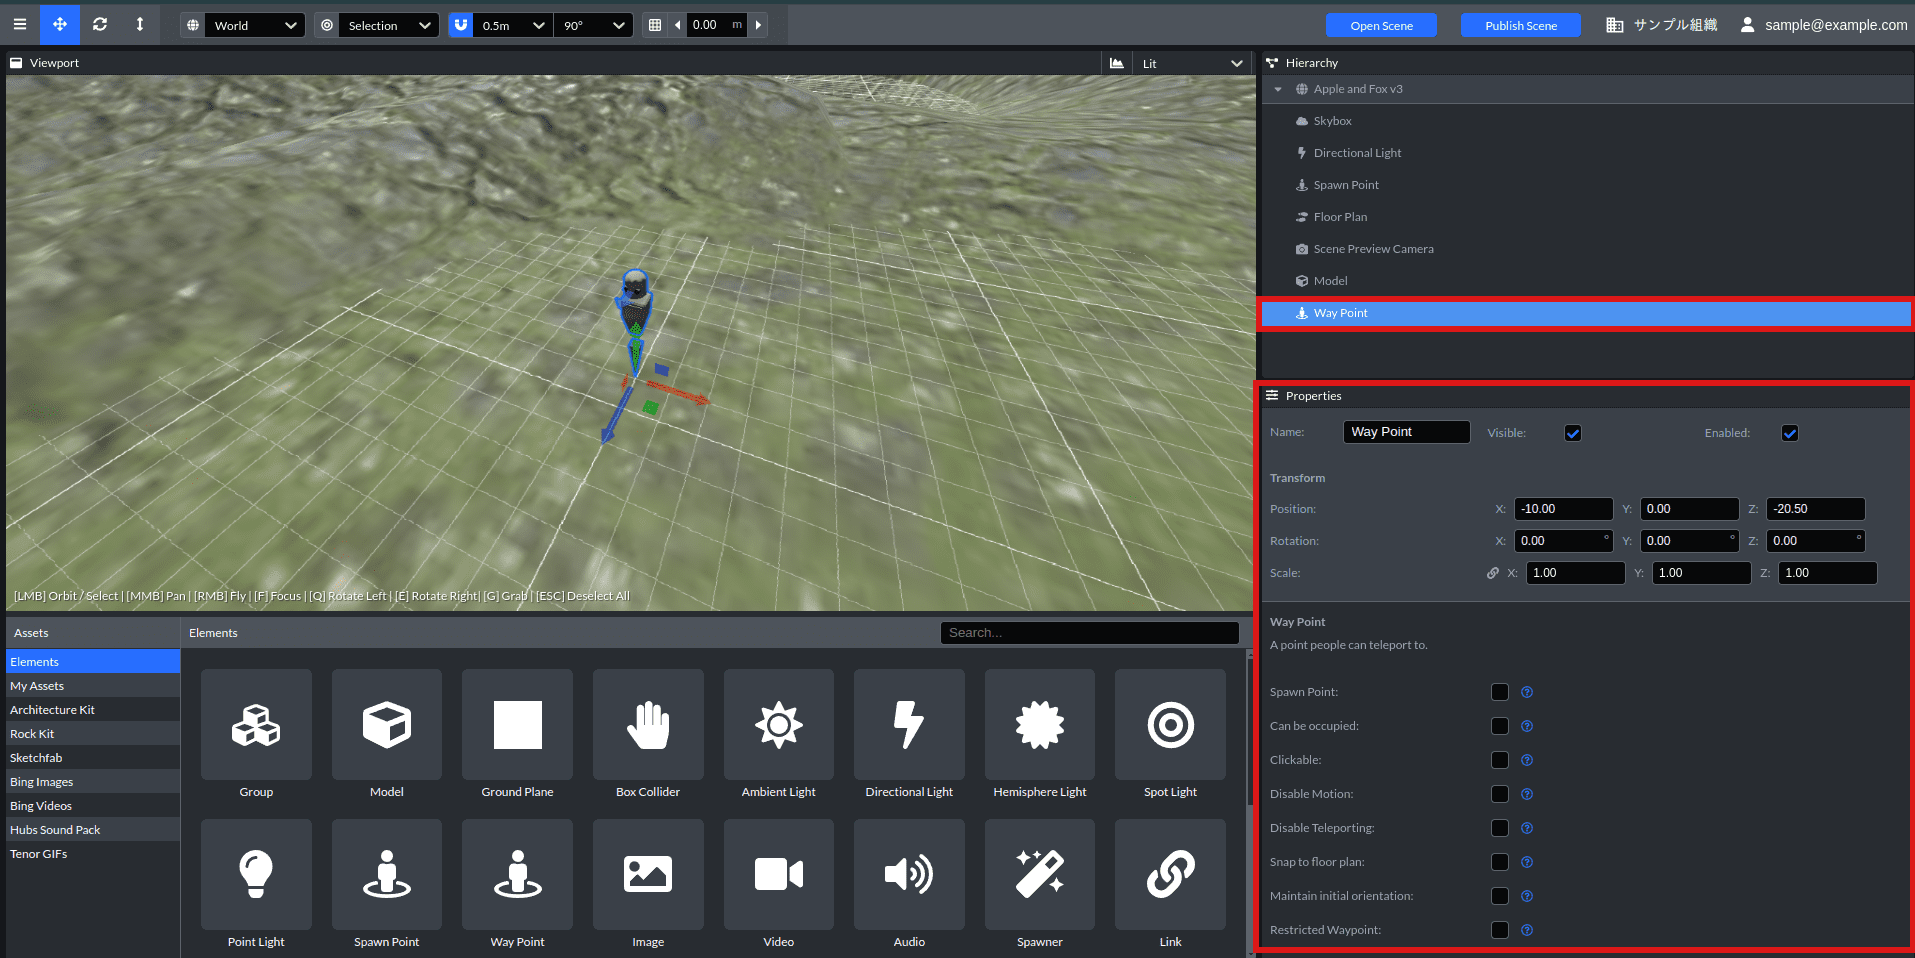1915x958 pixels.
Task: Select the translate (move) tool icon
Action: coord(60,24)
